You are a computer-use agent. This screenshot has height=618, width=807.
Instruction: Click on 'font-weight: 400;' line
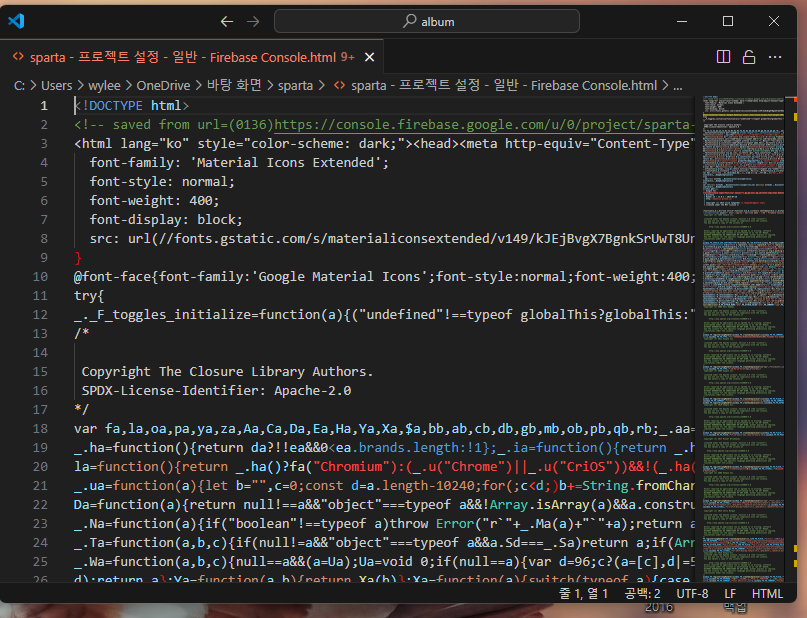(154, 201)
